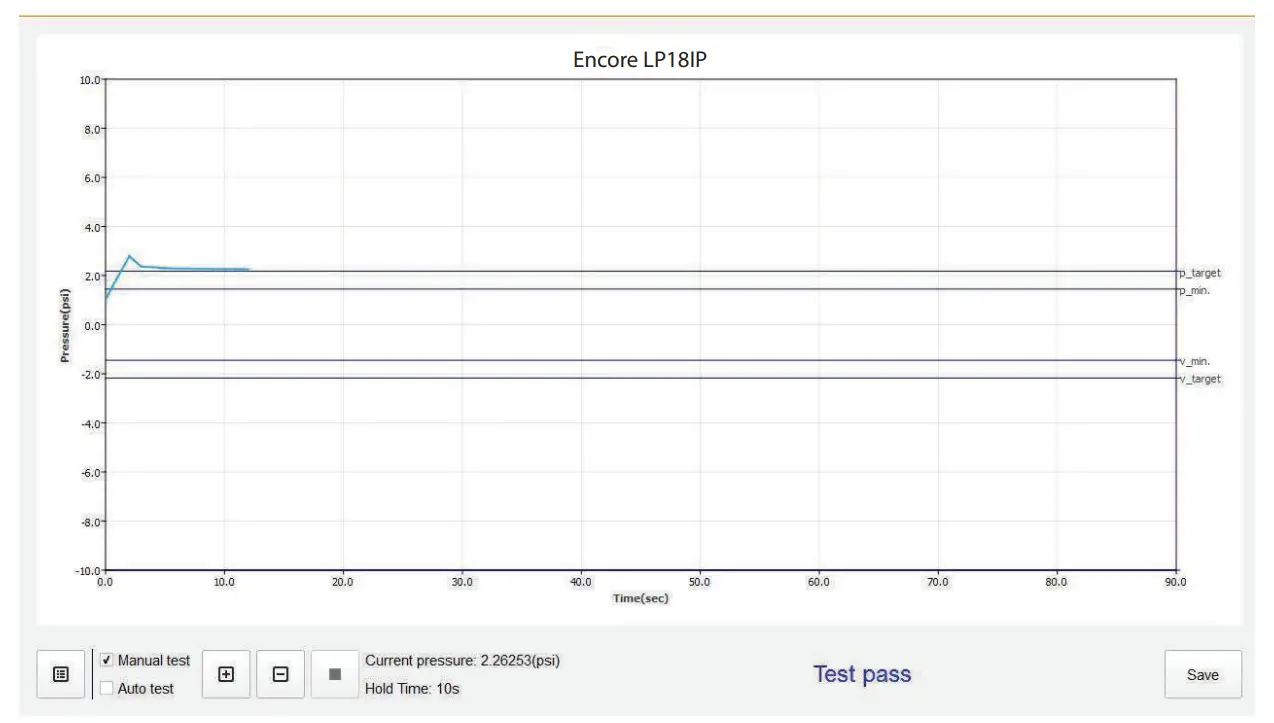This screenshot has height=723, width=1274.
Task: Save the test results
Action: click(1202, 675)
